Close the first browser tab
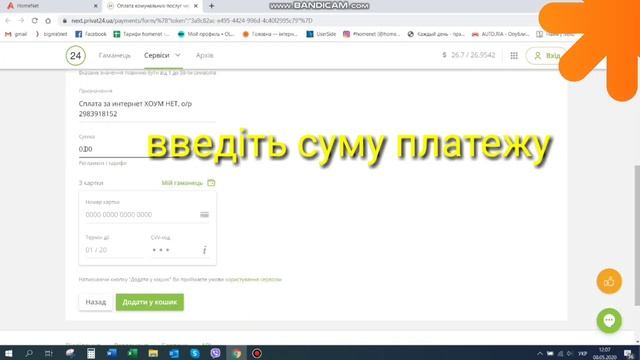 pos(96,6)
